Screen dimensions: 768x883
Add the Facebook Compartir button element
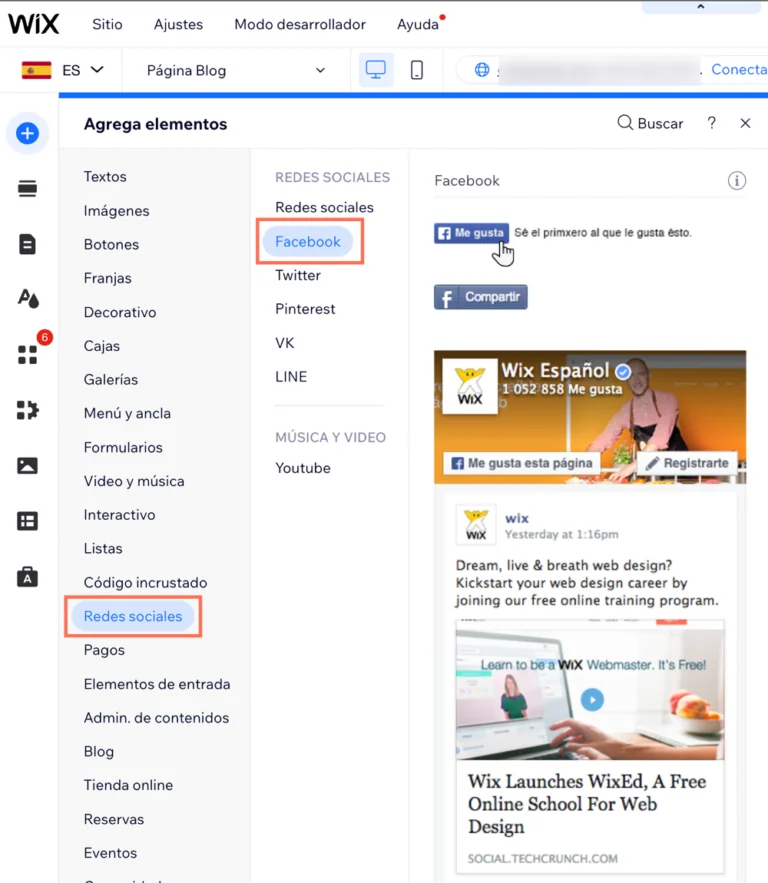[x=480, y=297]
